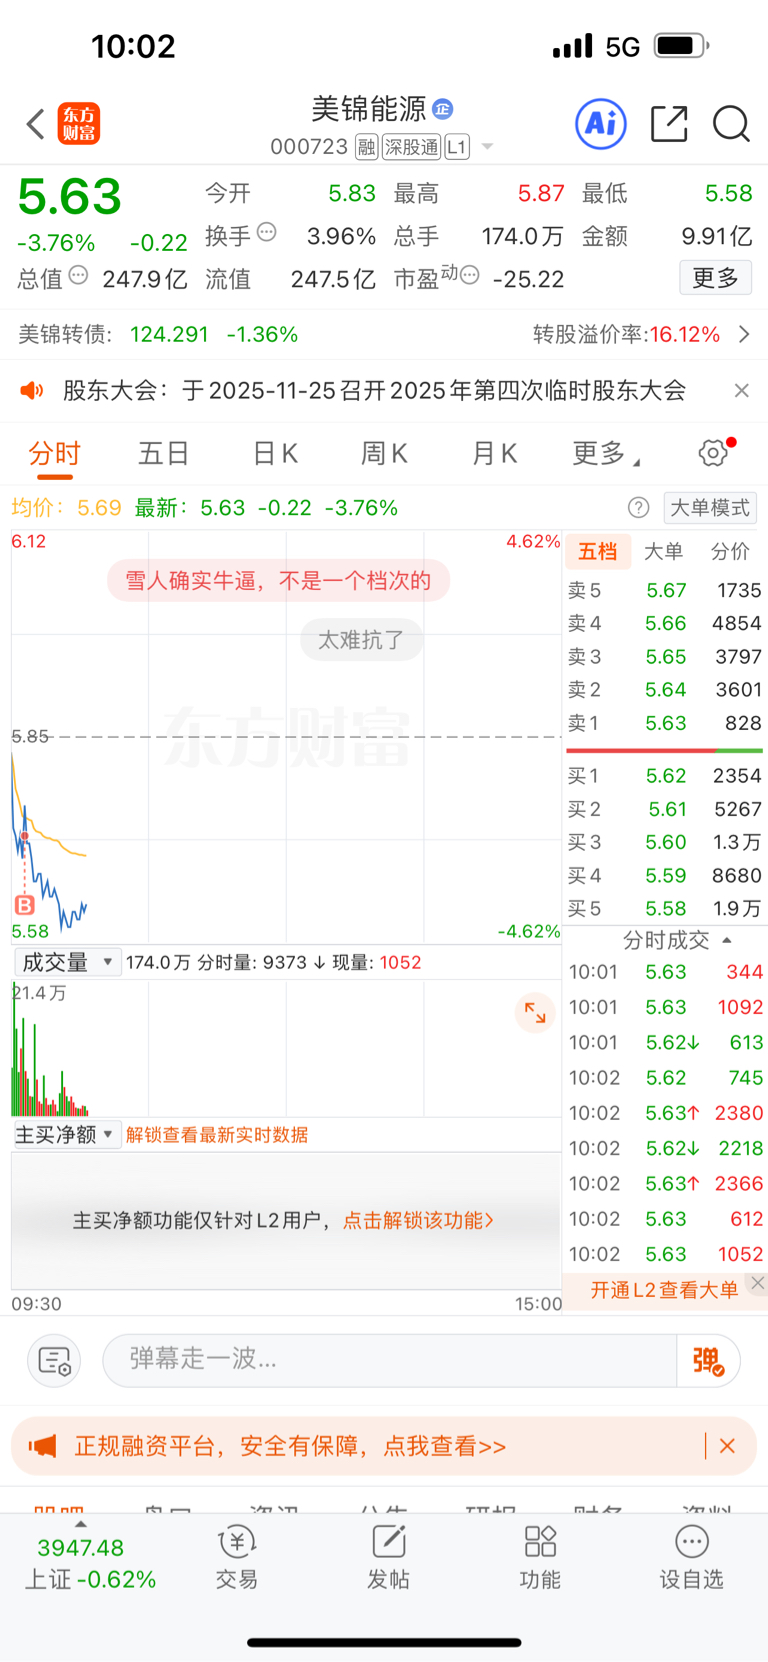Open the 东方财富 logo icon
The image size is (768, 1662).
tap(79, 124)
